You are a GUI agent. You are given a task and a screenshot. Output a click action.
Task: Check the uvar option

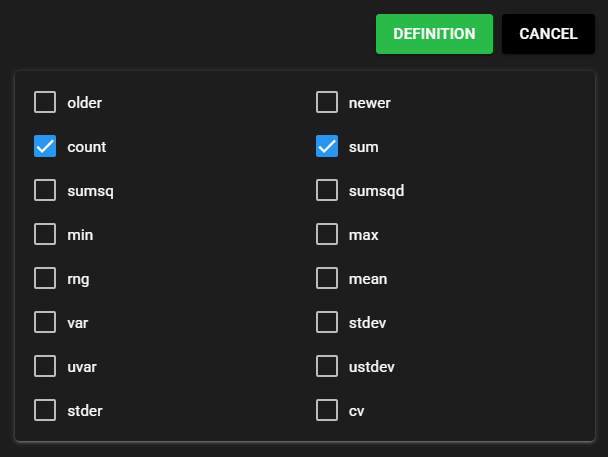pyautogui.click(x=45, y=366)
